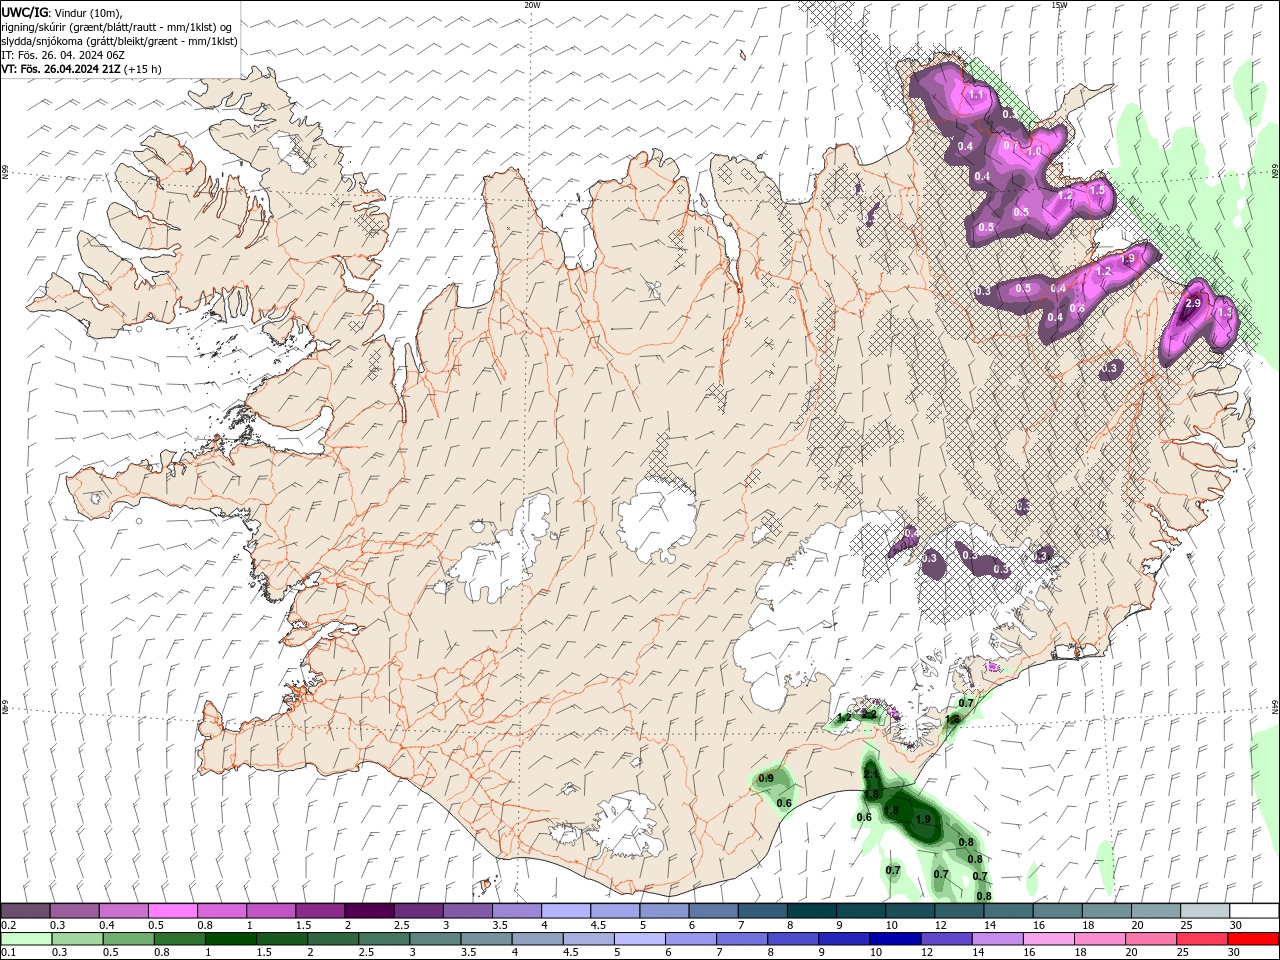The width and height of the screenshot is (1280, 960).
Task: Click the 1.5 snowfall value in the northeast
Action: [x=1097, y=190]
